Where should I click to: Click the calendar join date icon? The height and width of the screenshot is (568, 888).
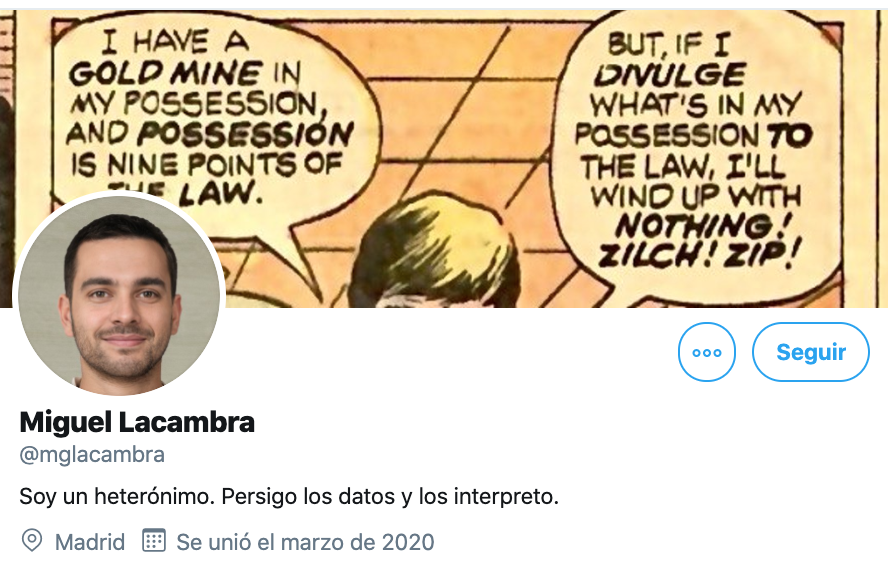click(x=153, y=540)
